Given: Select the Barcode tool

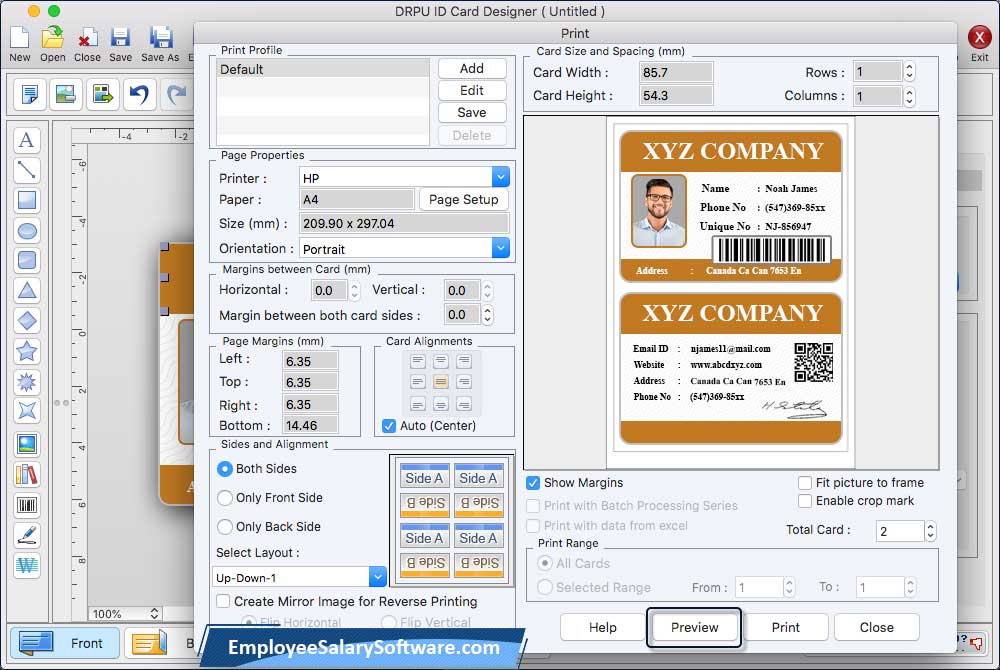Looking at the screenshot, I should tap(27, 505).
